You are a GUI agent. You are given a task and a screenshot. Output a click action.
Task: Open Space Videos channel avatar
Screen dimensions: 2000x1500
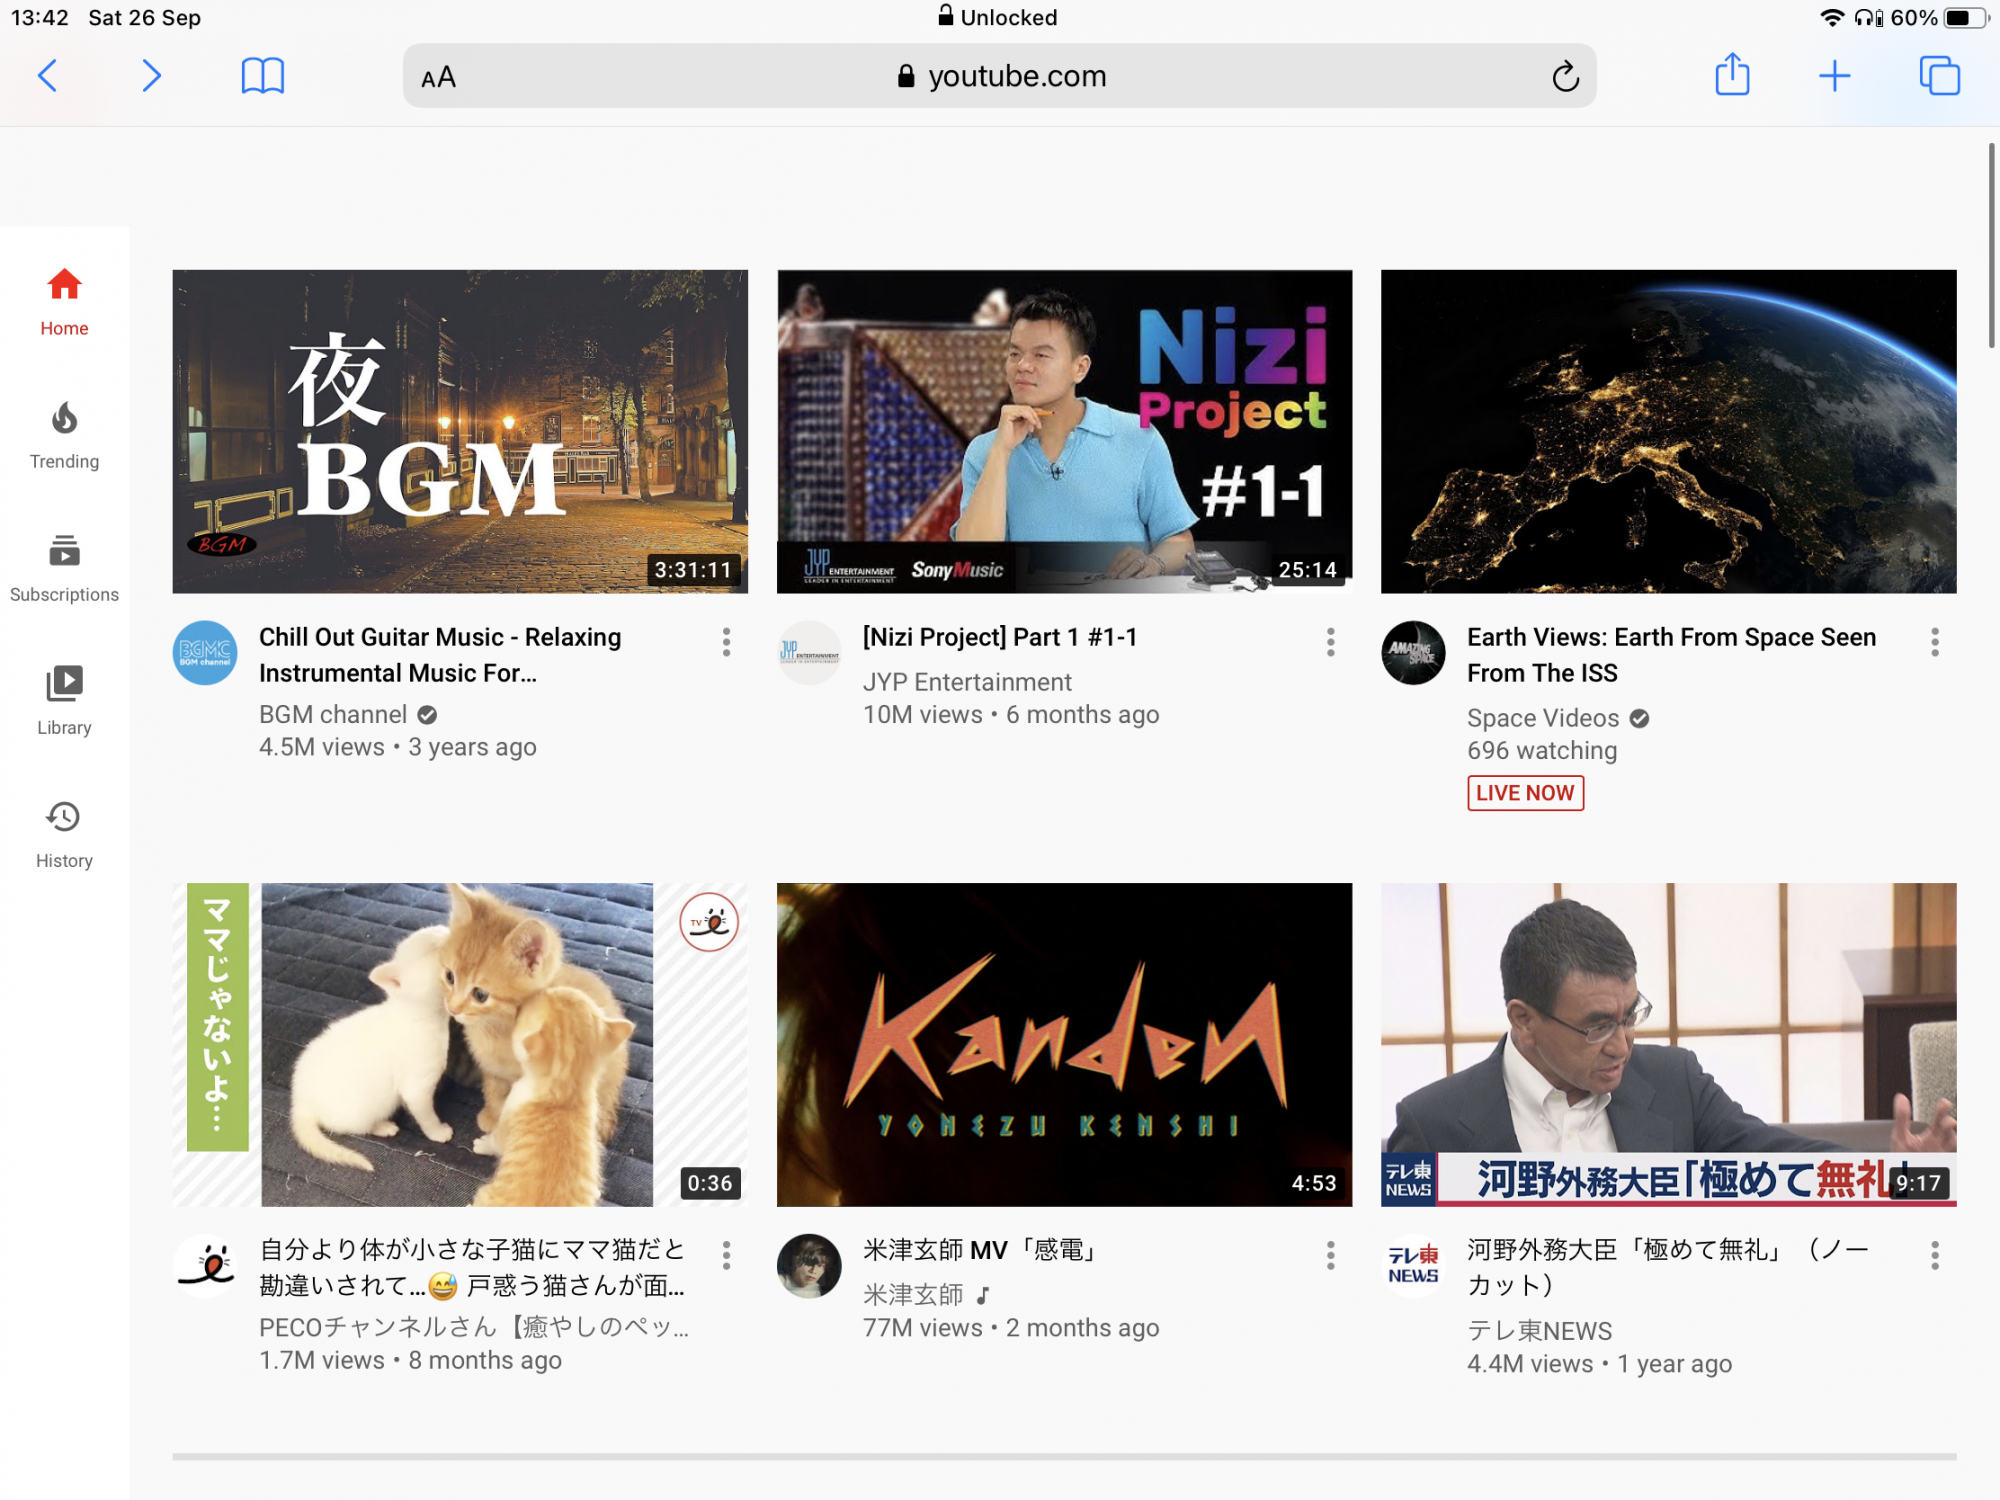(1413, 653)
